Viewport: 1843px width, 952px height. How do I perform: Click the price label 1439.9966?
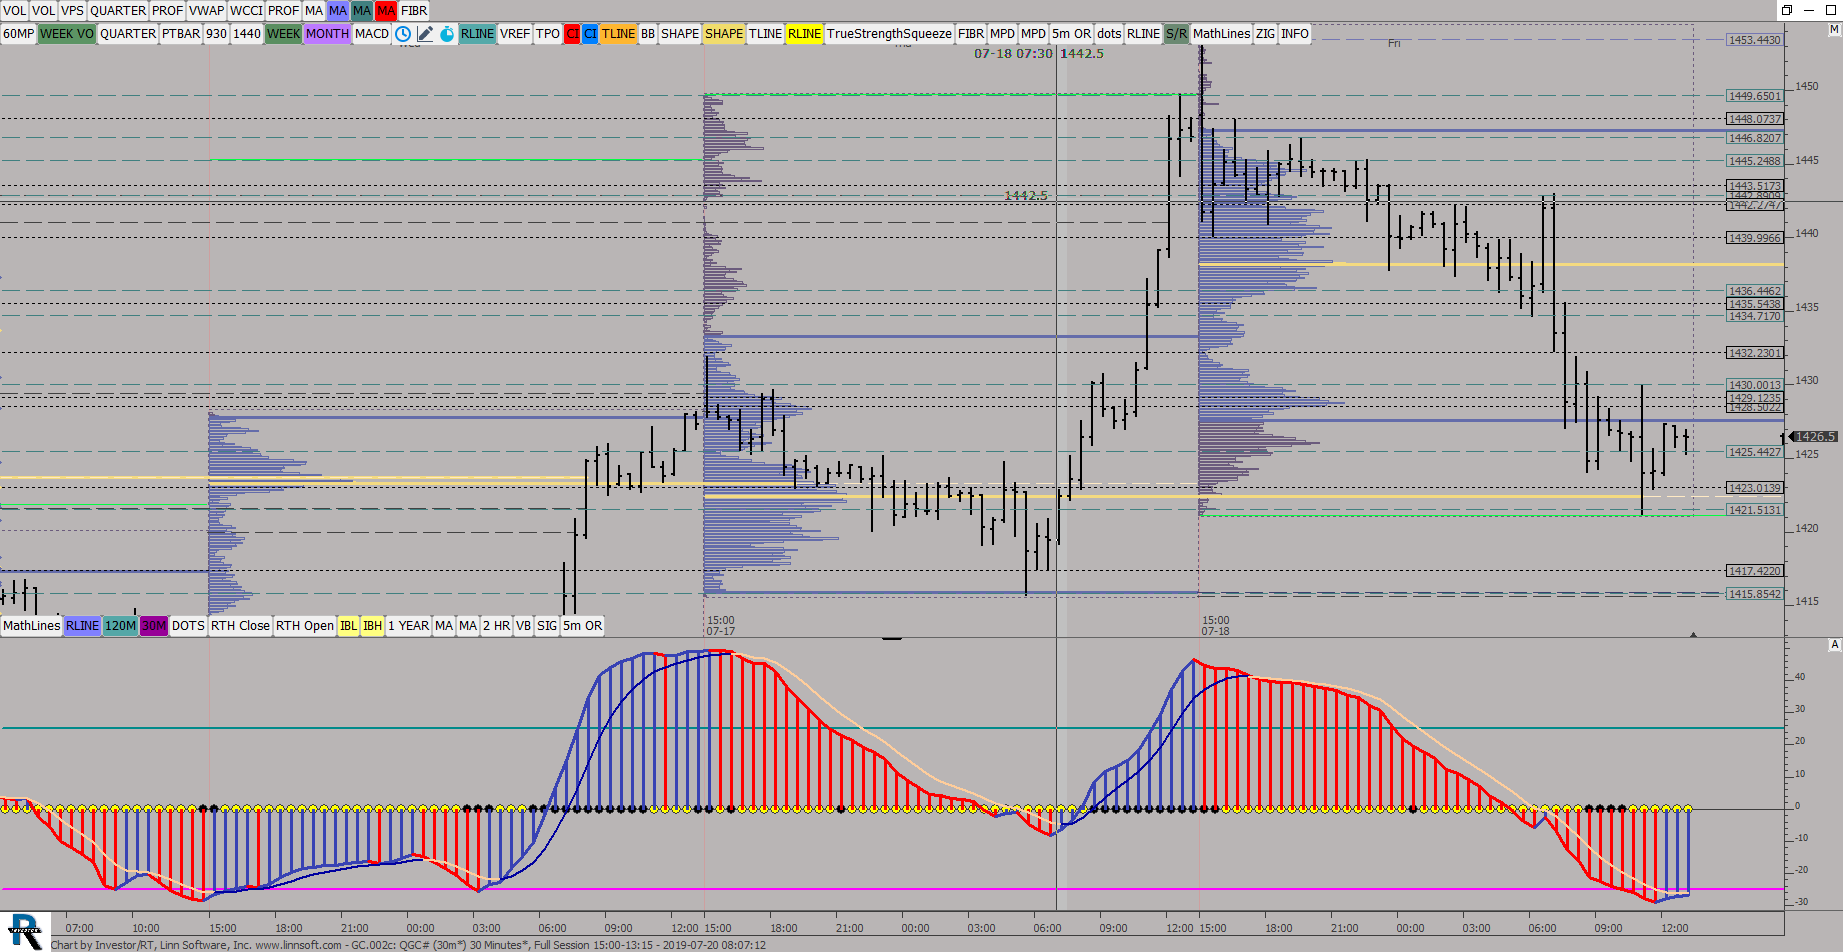(x=1755, y=238)
